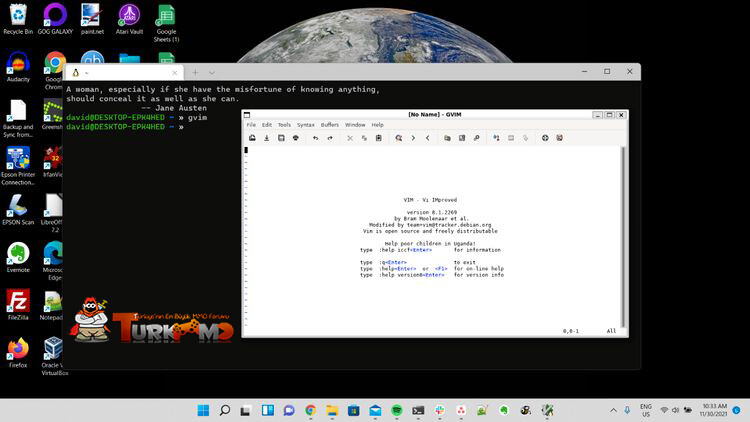Select the penguin tab in the terminal window
The image size is (750, 422).
click(122, 73)
